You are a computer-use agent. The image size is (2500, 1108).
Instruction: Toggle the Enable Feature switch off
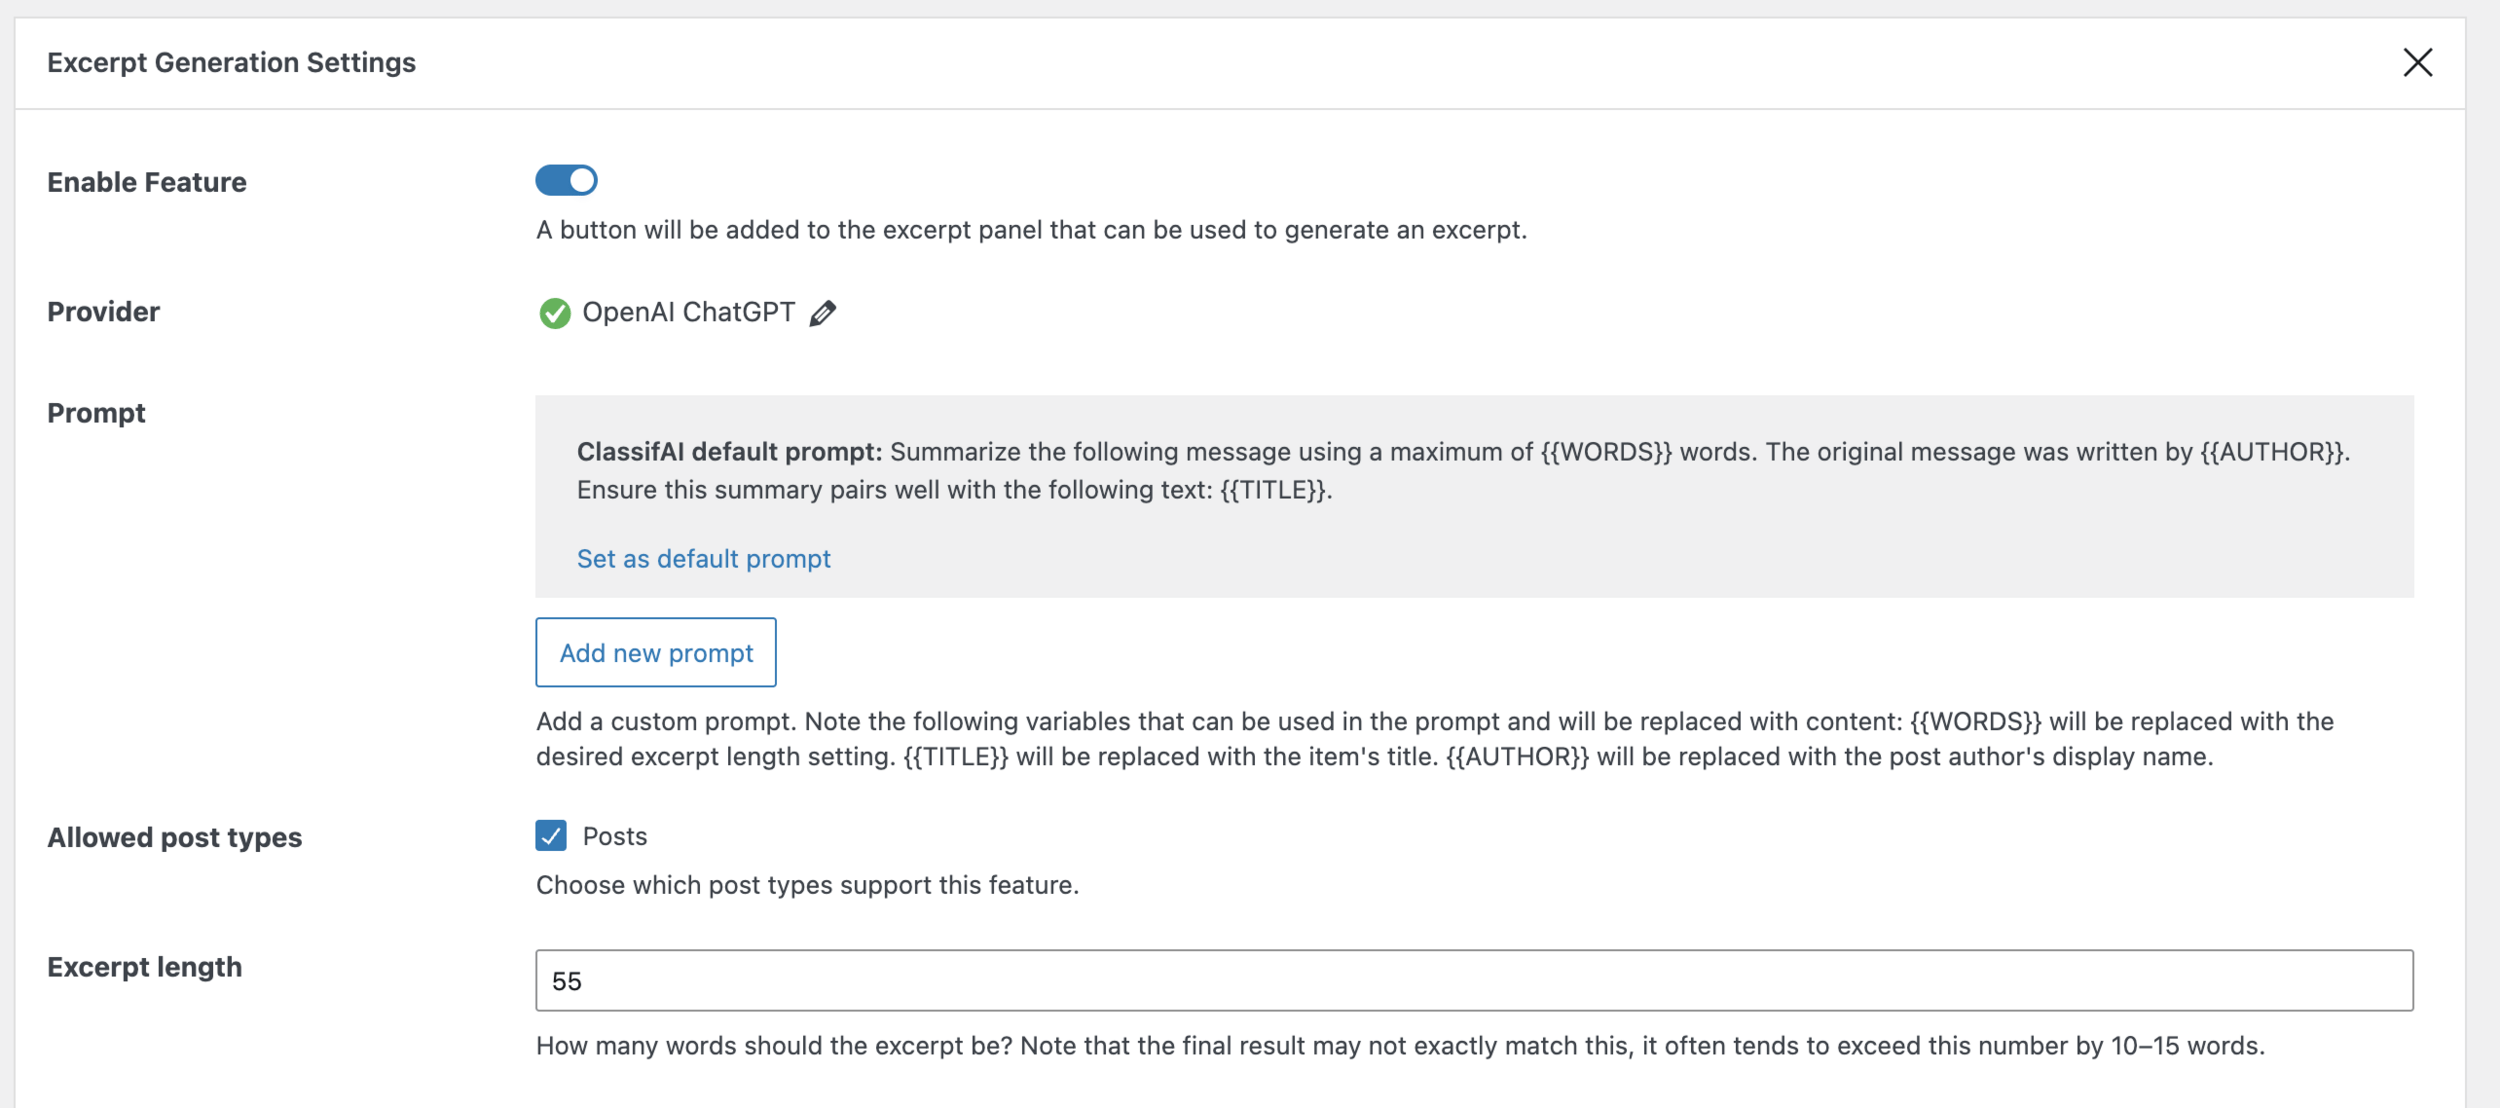[566, 180]
